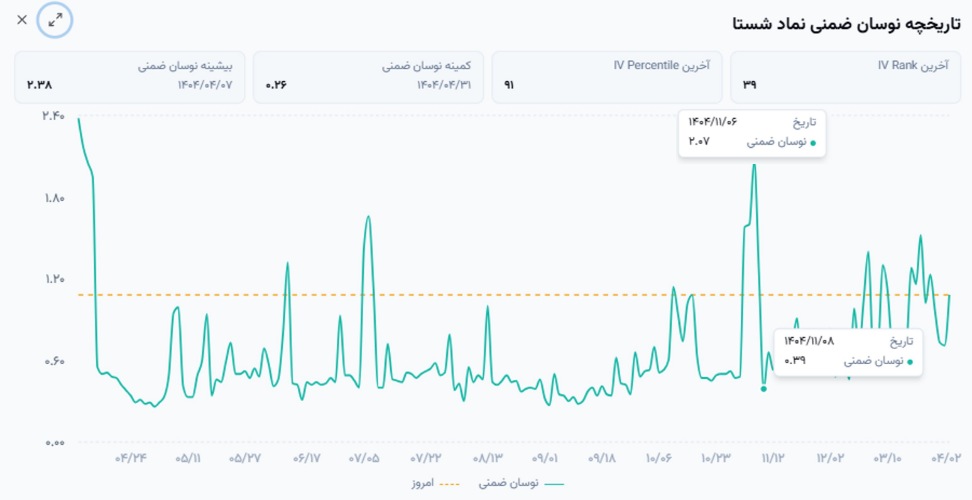Click the tooltip value ۲.۰۷
Image resolution: width=972 pixels, height=500 pixels.
[699, 141]
